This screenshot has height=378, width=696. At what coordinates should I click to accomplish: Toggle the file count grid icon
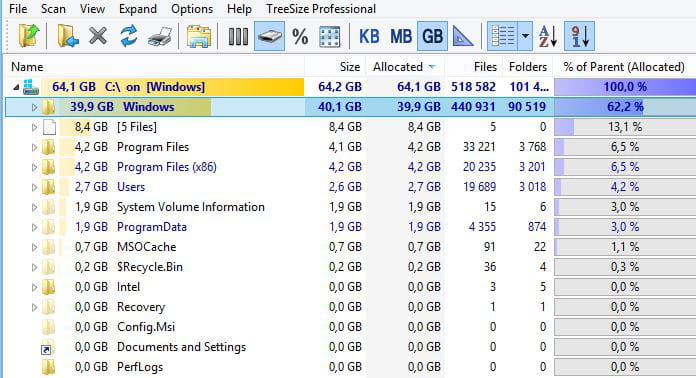330,36
